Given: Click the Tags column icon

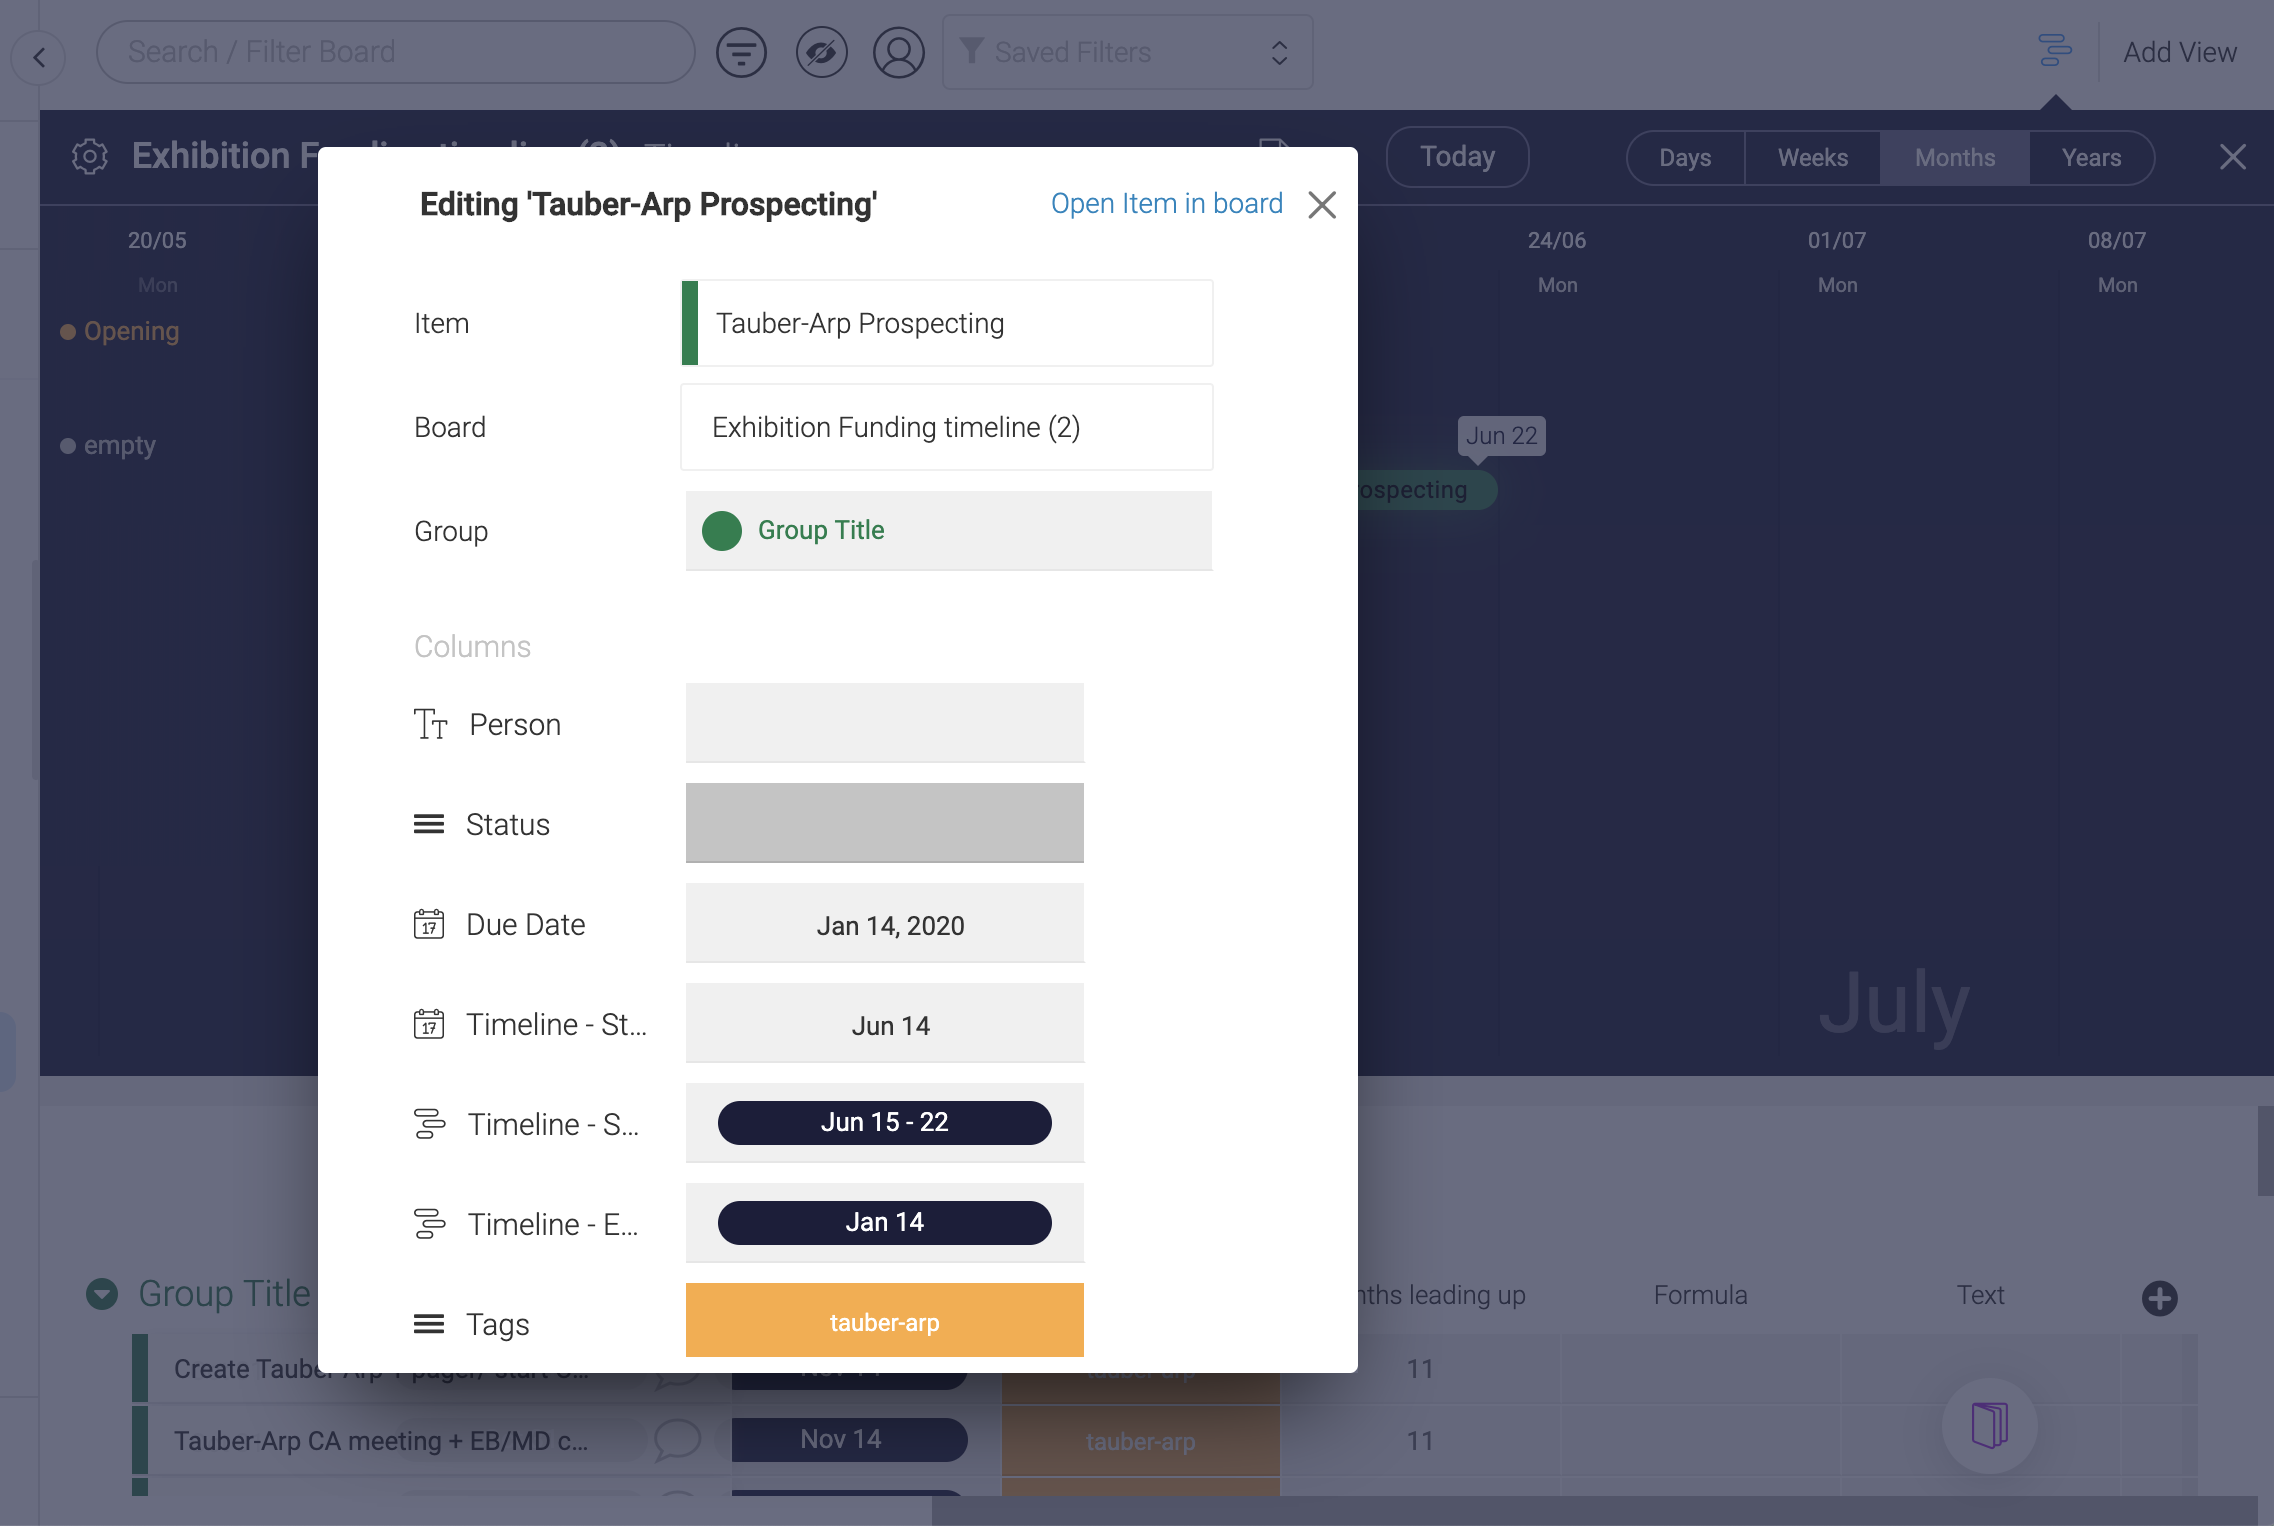Looking at the screenshot, I should [x=429, y=1324].
